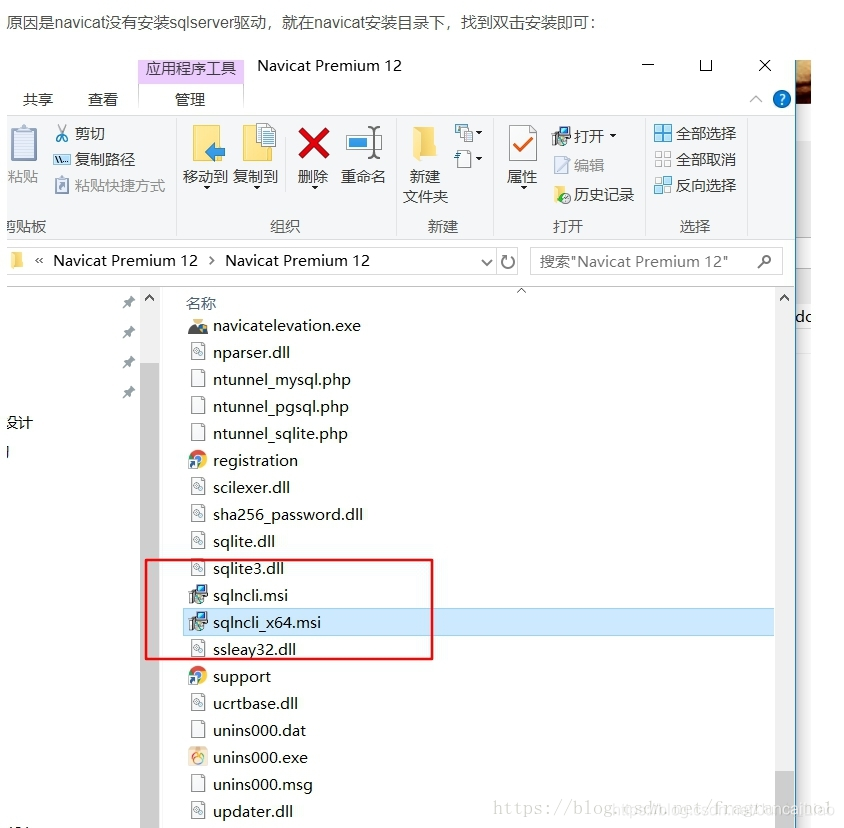Open the Easy access dropdown icon
The width and height of the screenshot is (844, 828).
pyautogui.click(x=468, y=159)
